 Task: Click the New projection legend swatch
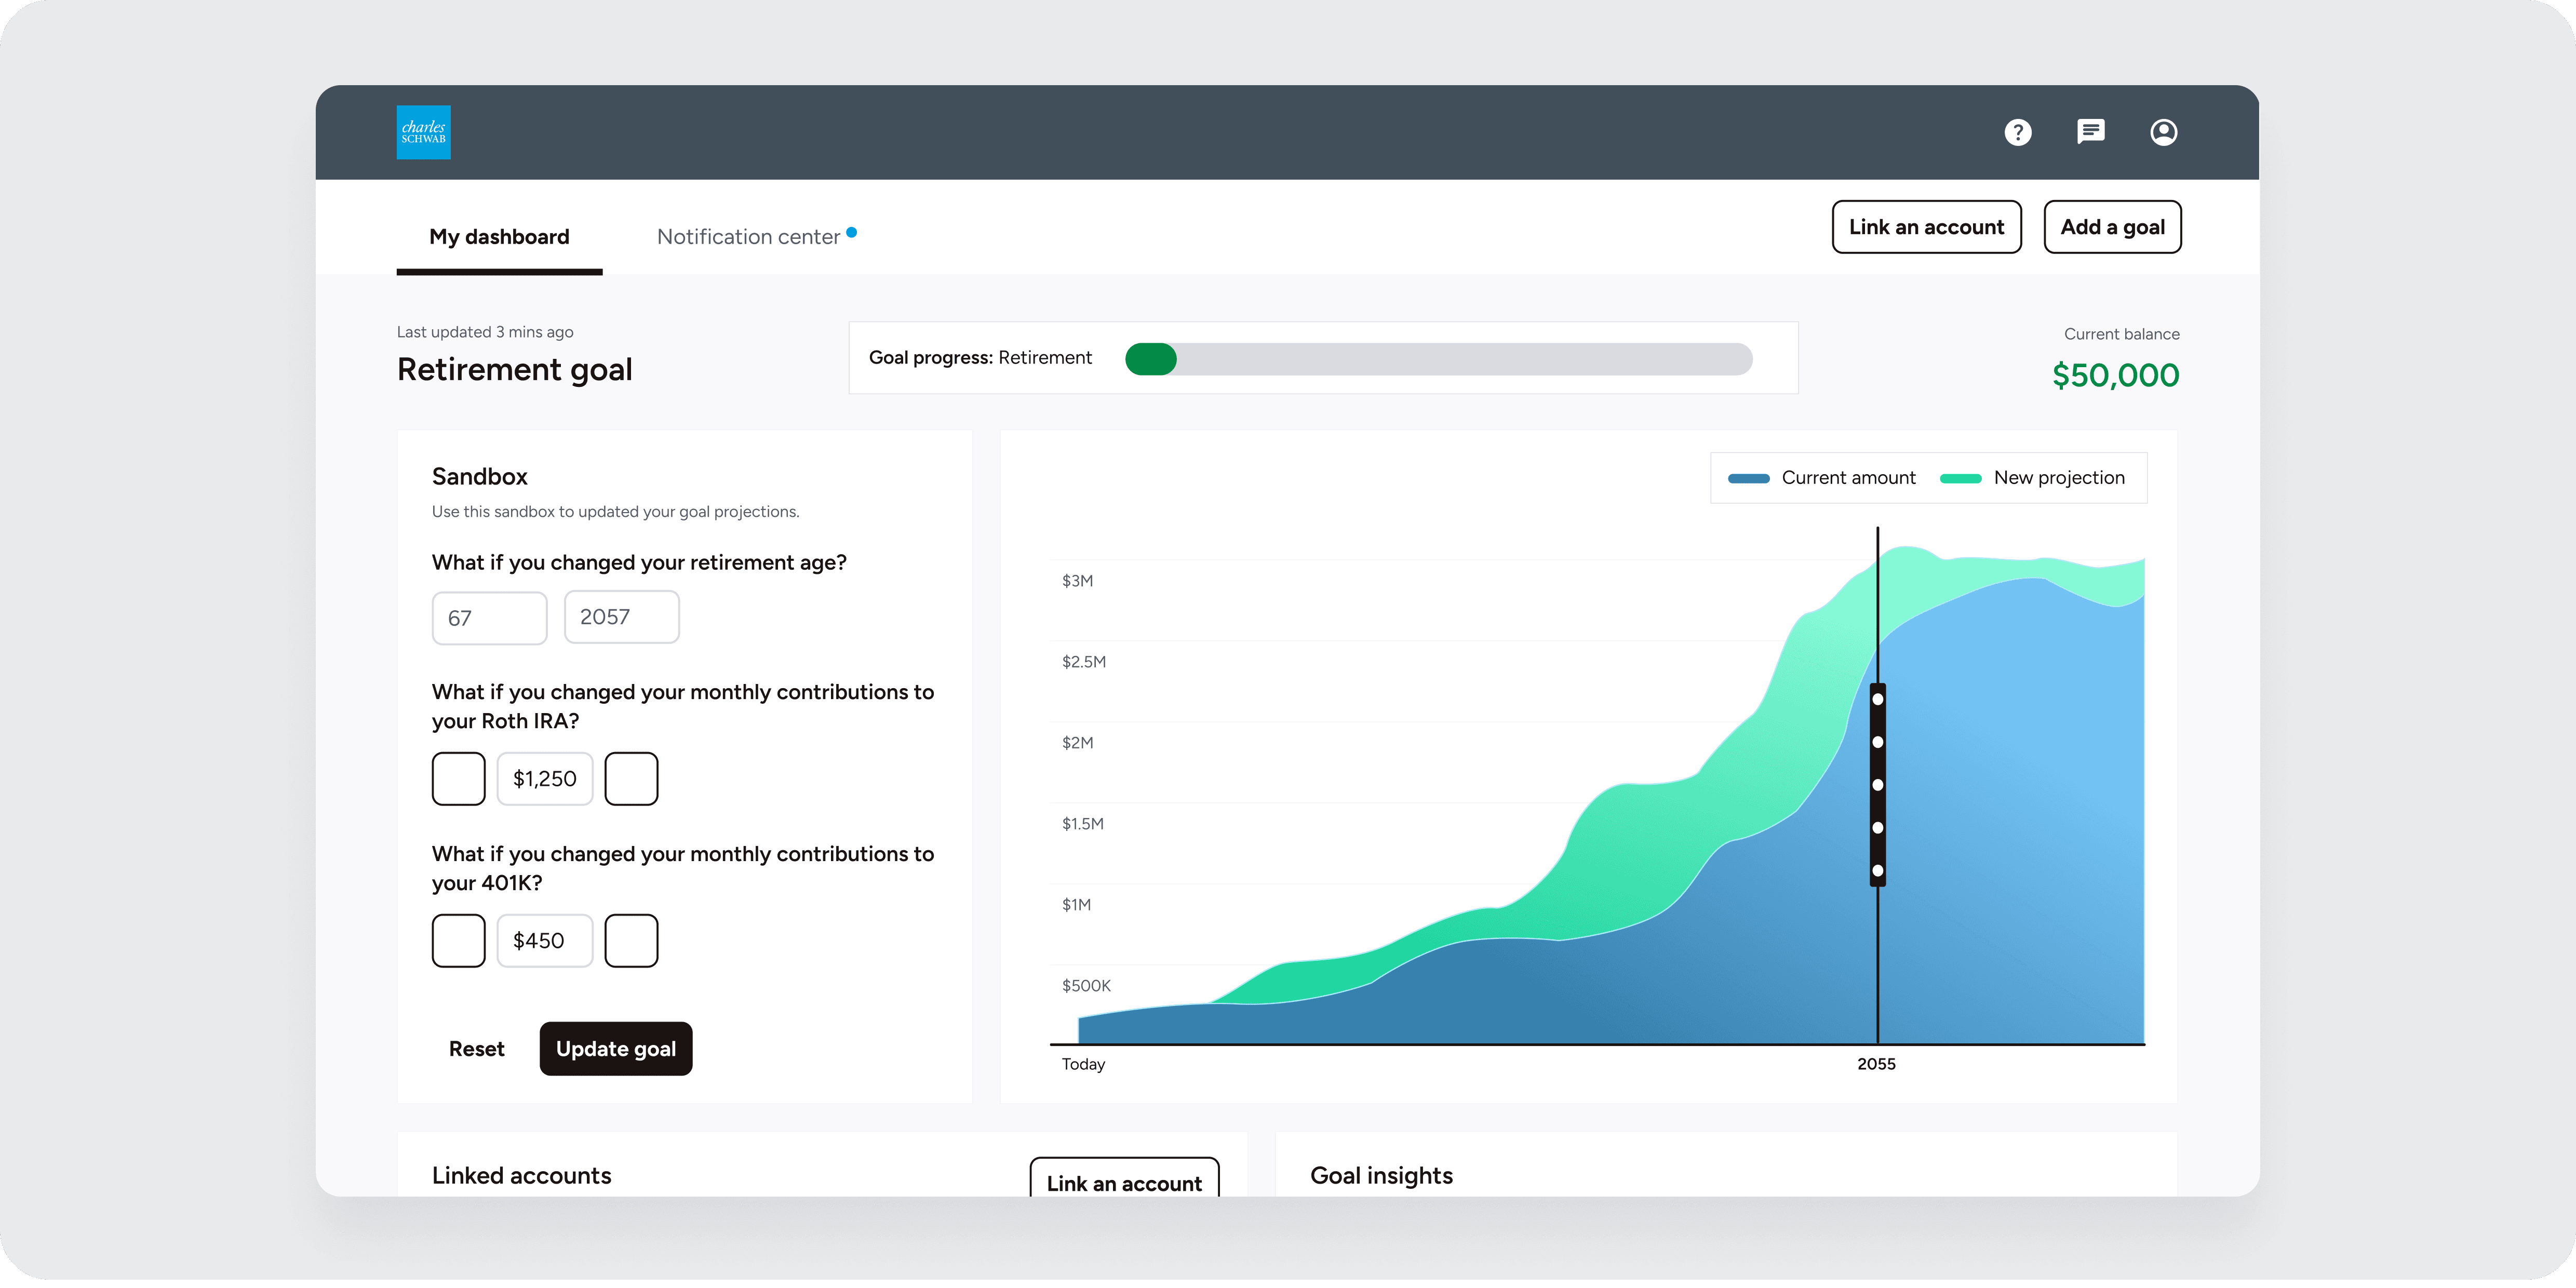[x=1960, y=478]
